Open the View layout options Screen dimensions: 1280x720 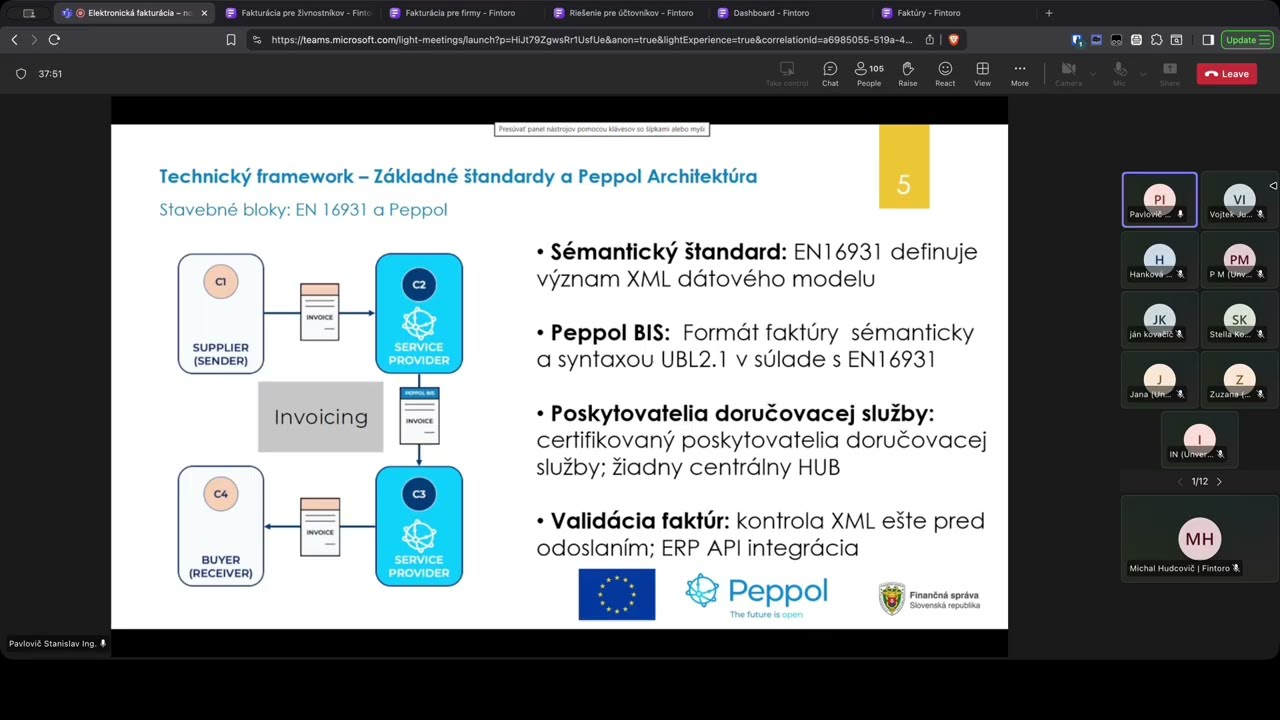tap(982, 74)
